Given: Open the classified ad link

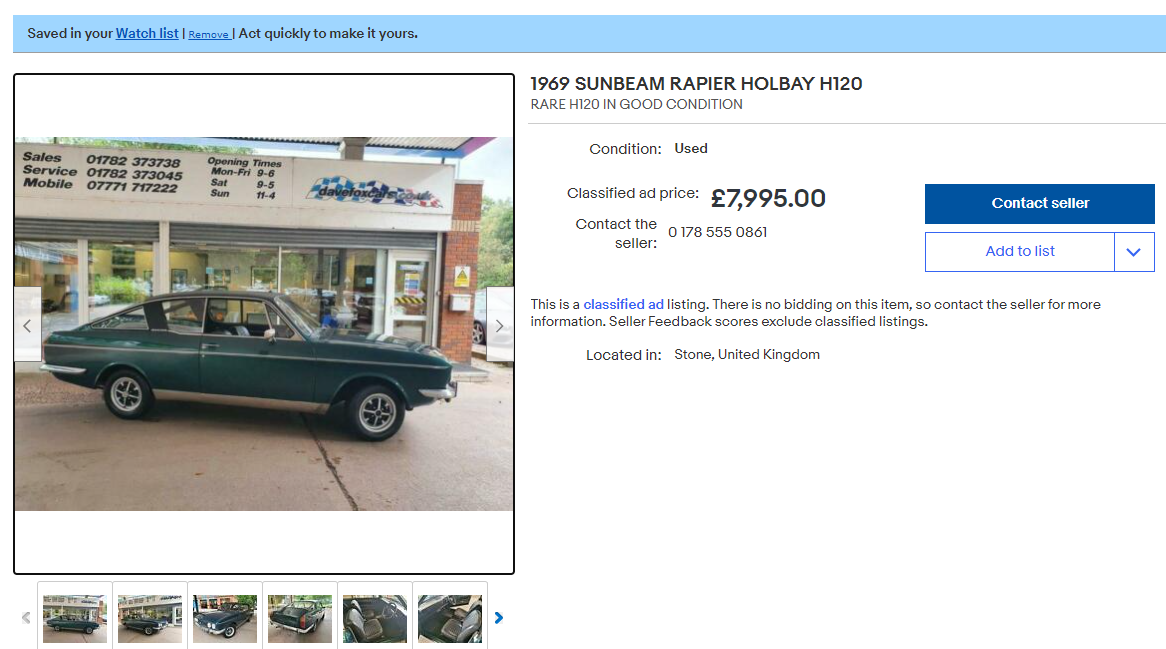Looking at the screenshot, I should [623, 304].
